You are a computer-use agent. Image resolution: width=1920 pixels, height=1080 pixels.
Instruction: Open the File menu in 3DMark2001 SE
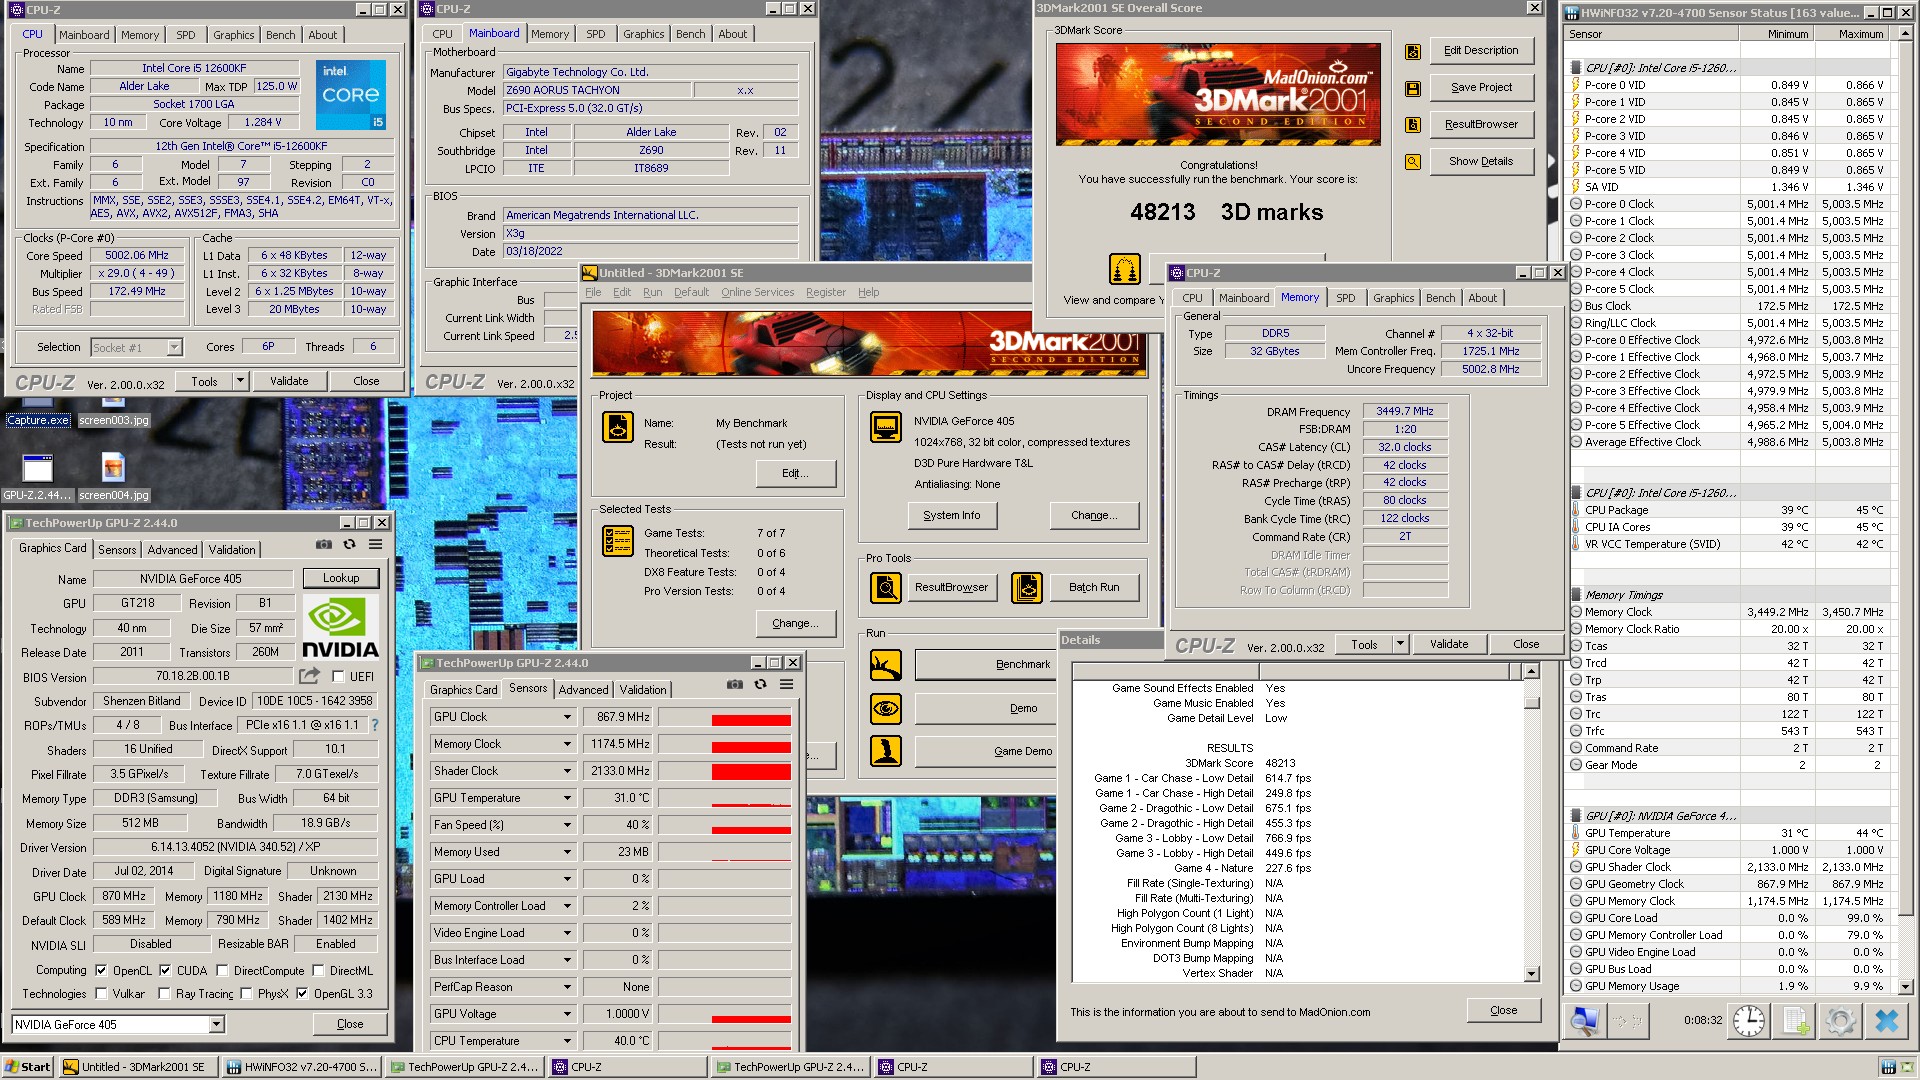[593, 292]
